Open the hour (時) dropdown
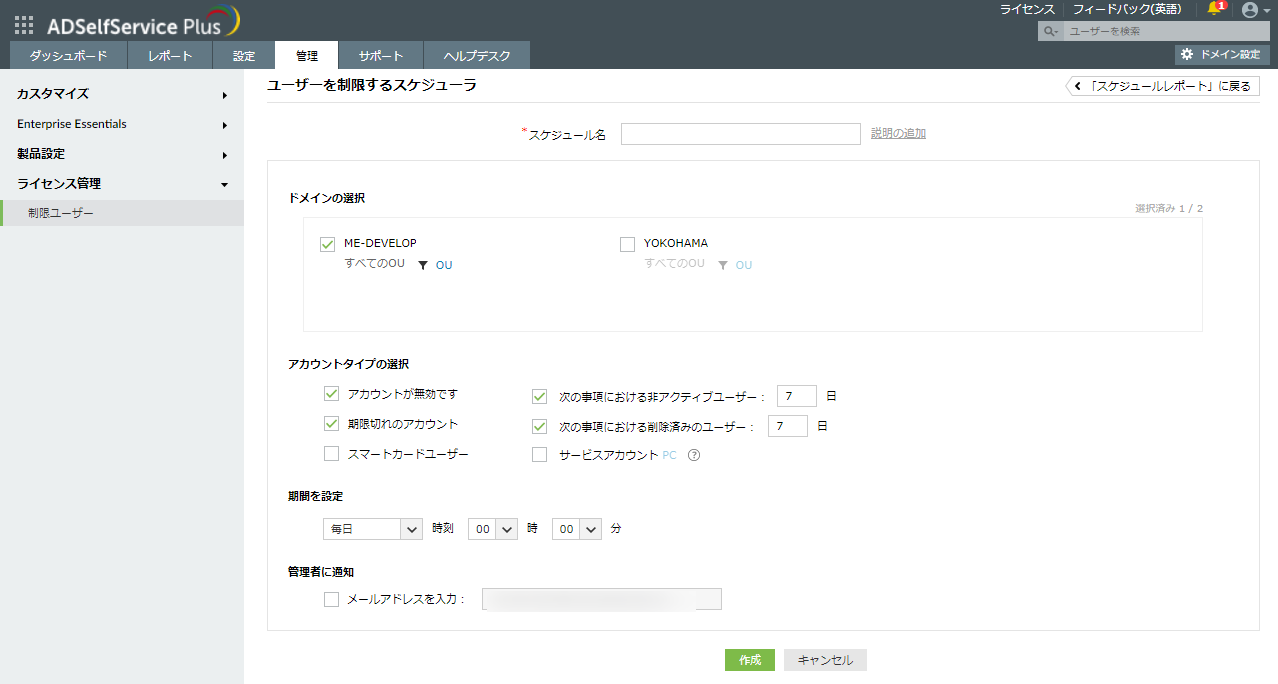This screenshot has width=1278, height=684. coord(492,529)
